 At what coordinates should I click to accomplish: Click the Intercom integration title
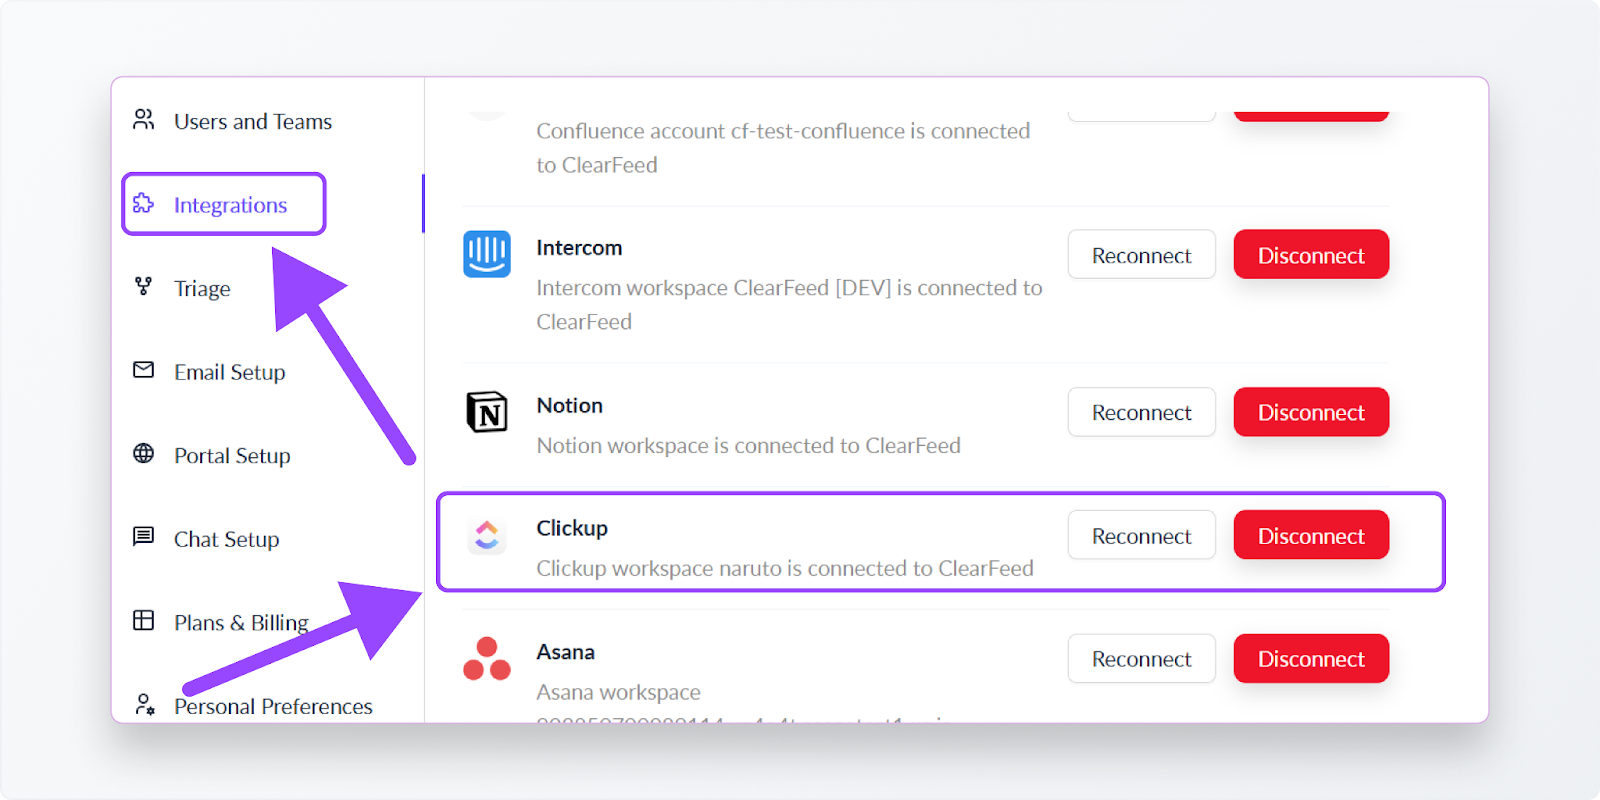click(579, 247)
